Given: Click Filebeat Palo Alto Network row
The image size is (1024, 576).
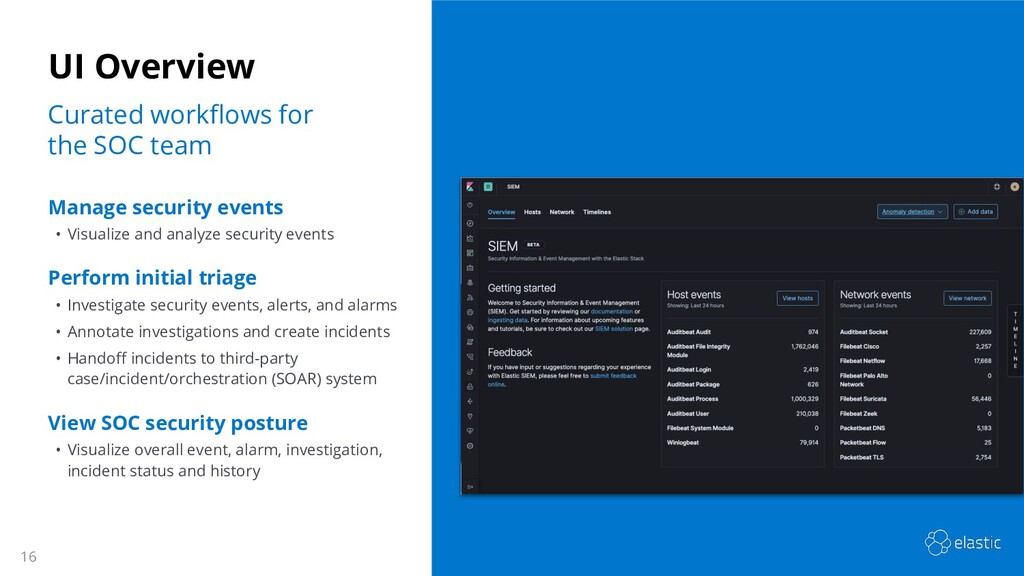Looking at the screenshot, I should pyautogui.click(x=863, y=380).
